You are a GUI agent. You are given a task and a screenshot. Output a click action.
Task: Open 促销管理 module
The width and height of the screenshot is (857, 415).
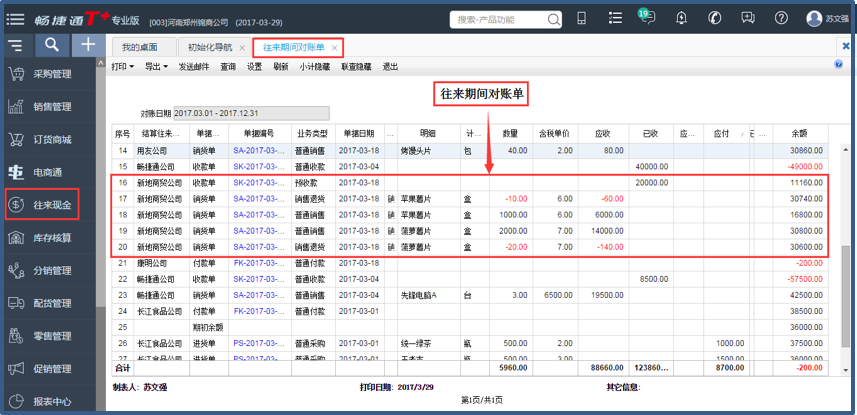click(48, 369)
